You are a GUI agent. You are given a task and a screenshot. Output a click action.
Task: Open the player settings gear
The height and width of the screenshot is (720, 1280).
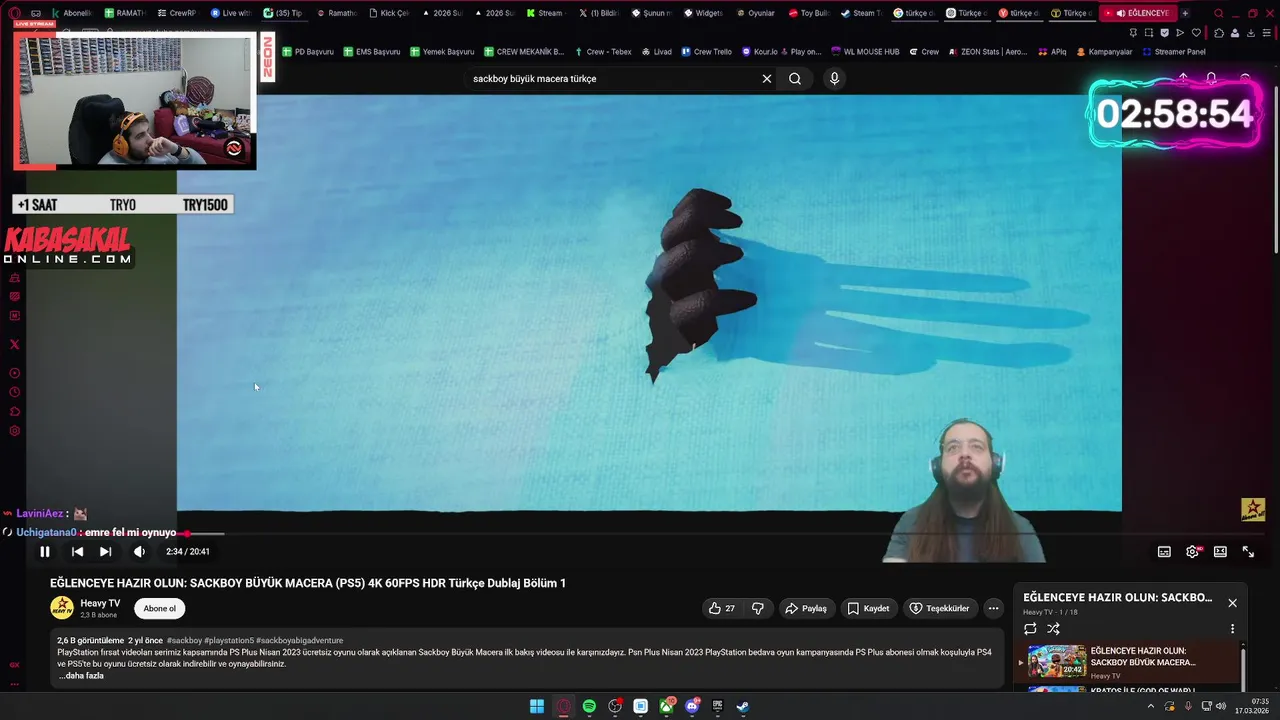click(1192, 551)
